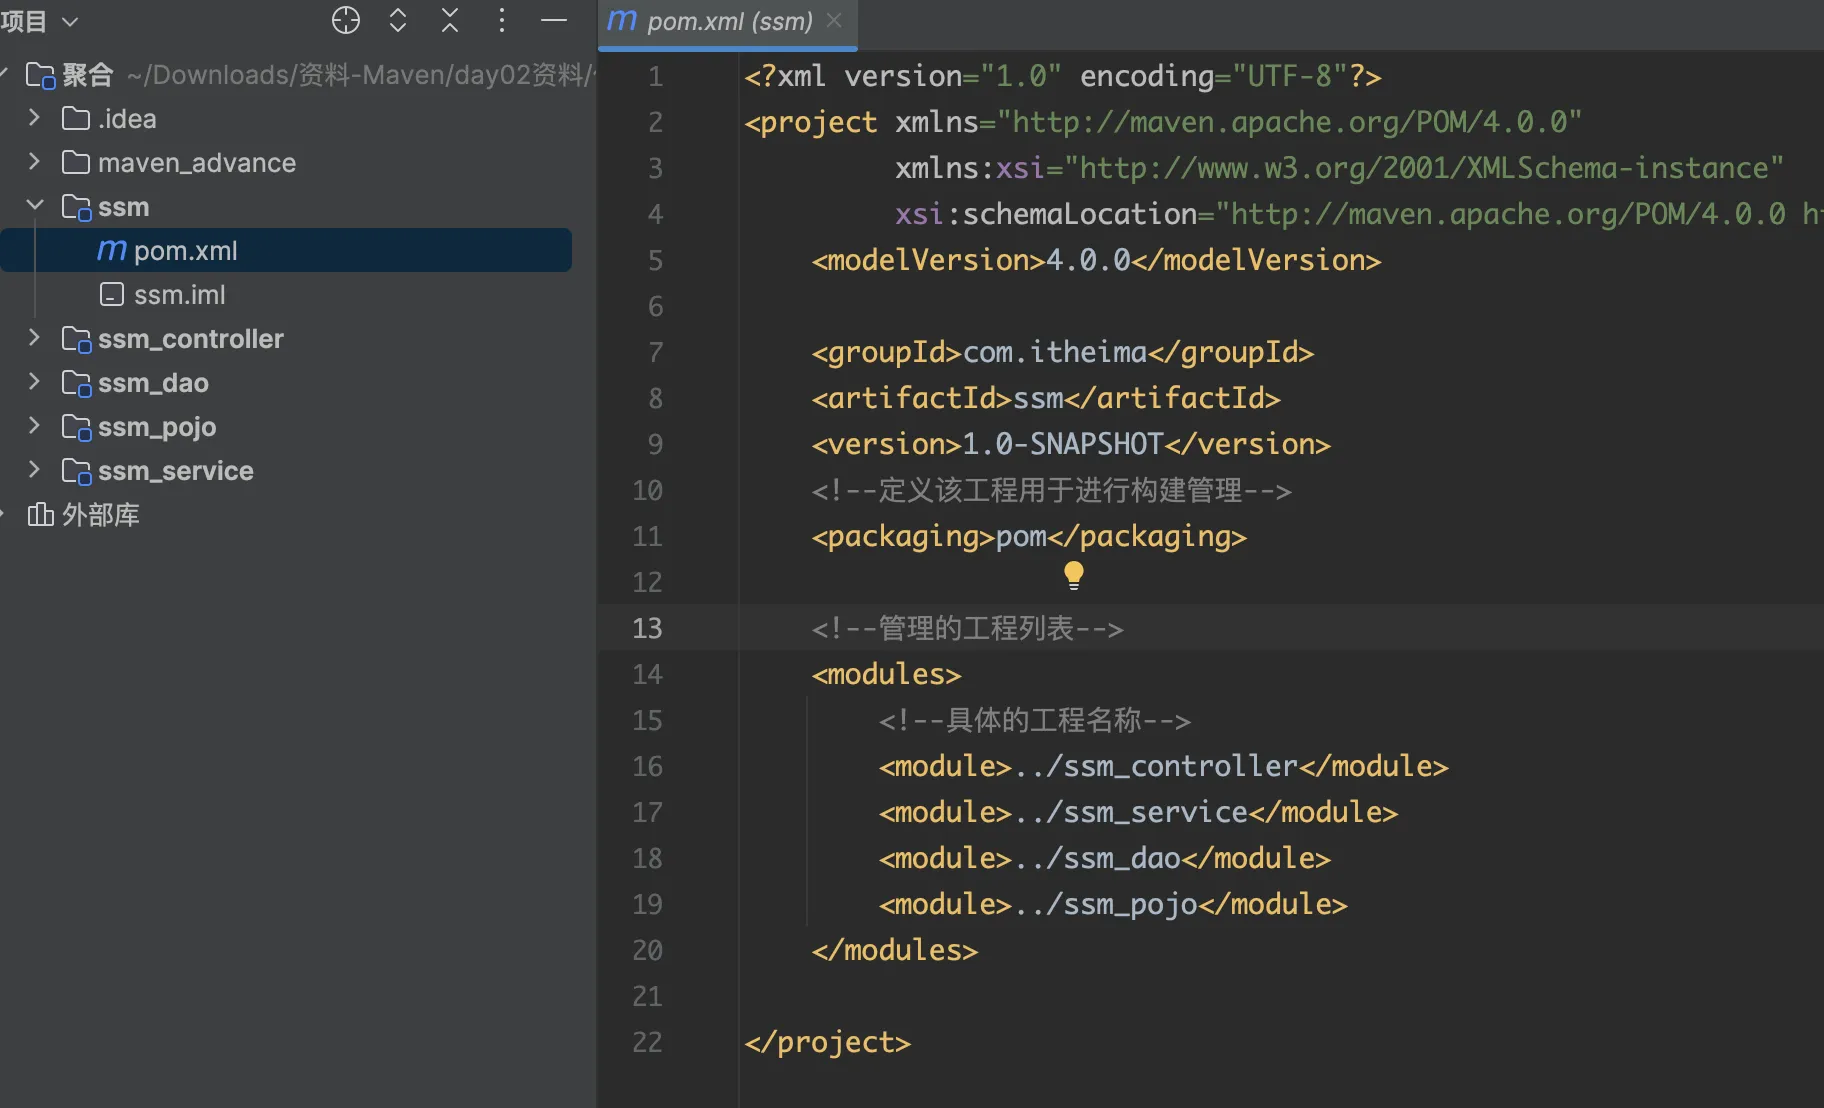Click the comment 管理的工程列表
1824x1108 pixels.
(x=967, y=628)
